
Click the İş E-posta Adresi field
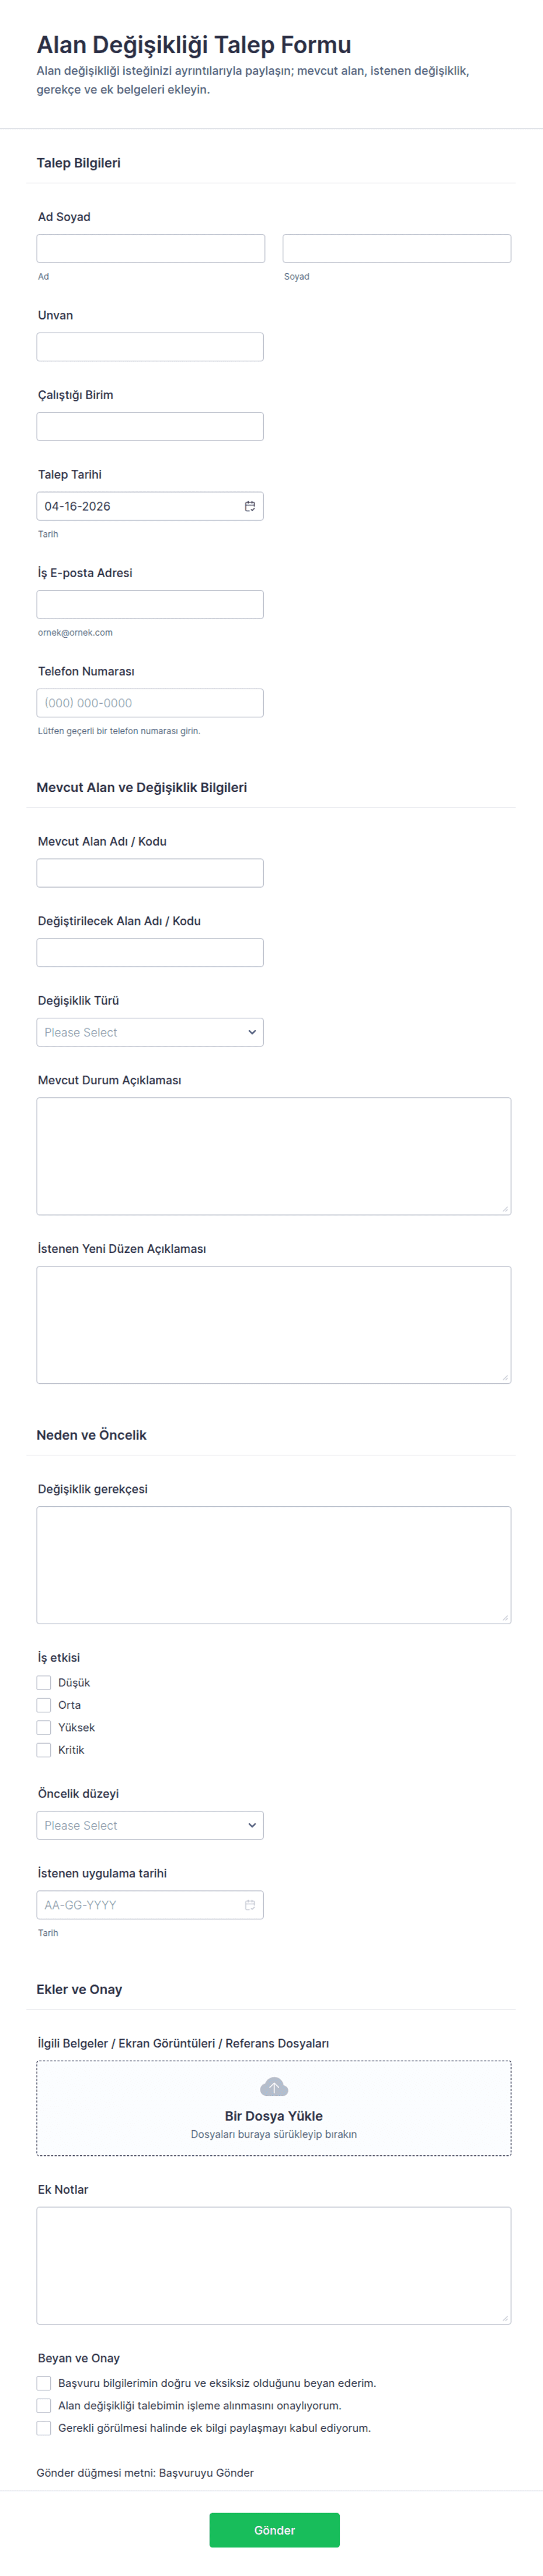[150, 604]
